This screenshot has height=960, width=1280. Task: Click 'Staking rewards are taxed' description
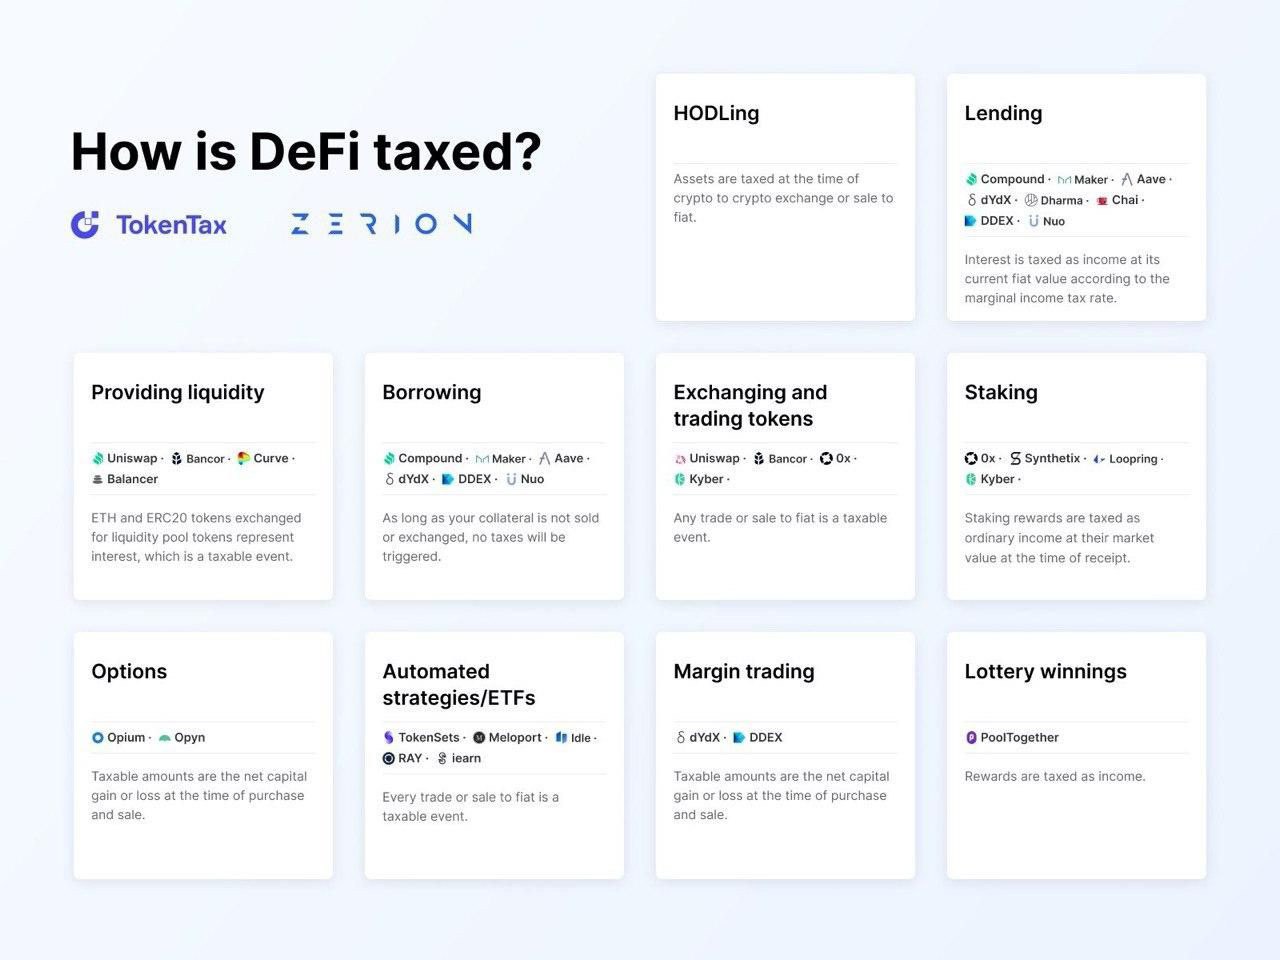pos(1059,538)
